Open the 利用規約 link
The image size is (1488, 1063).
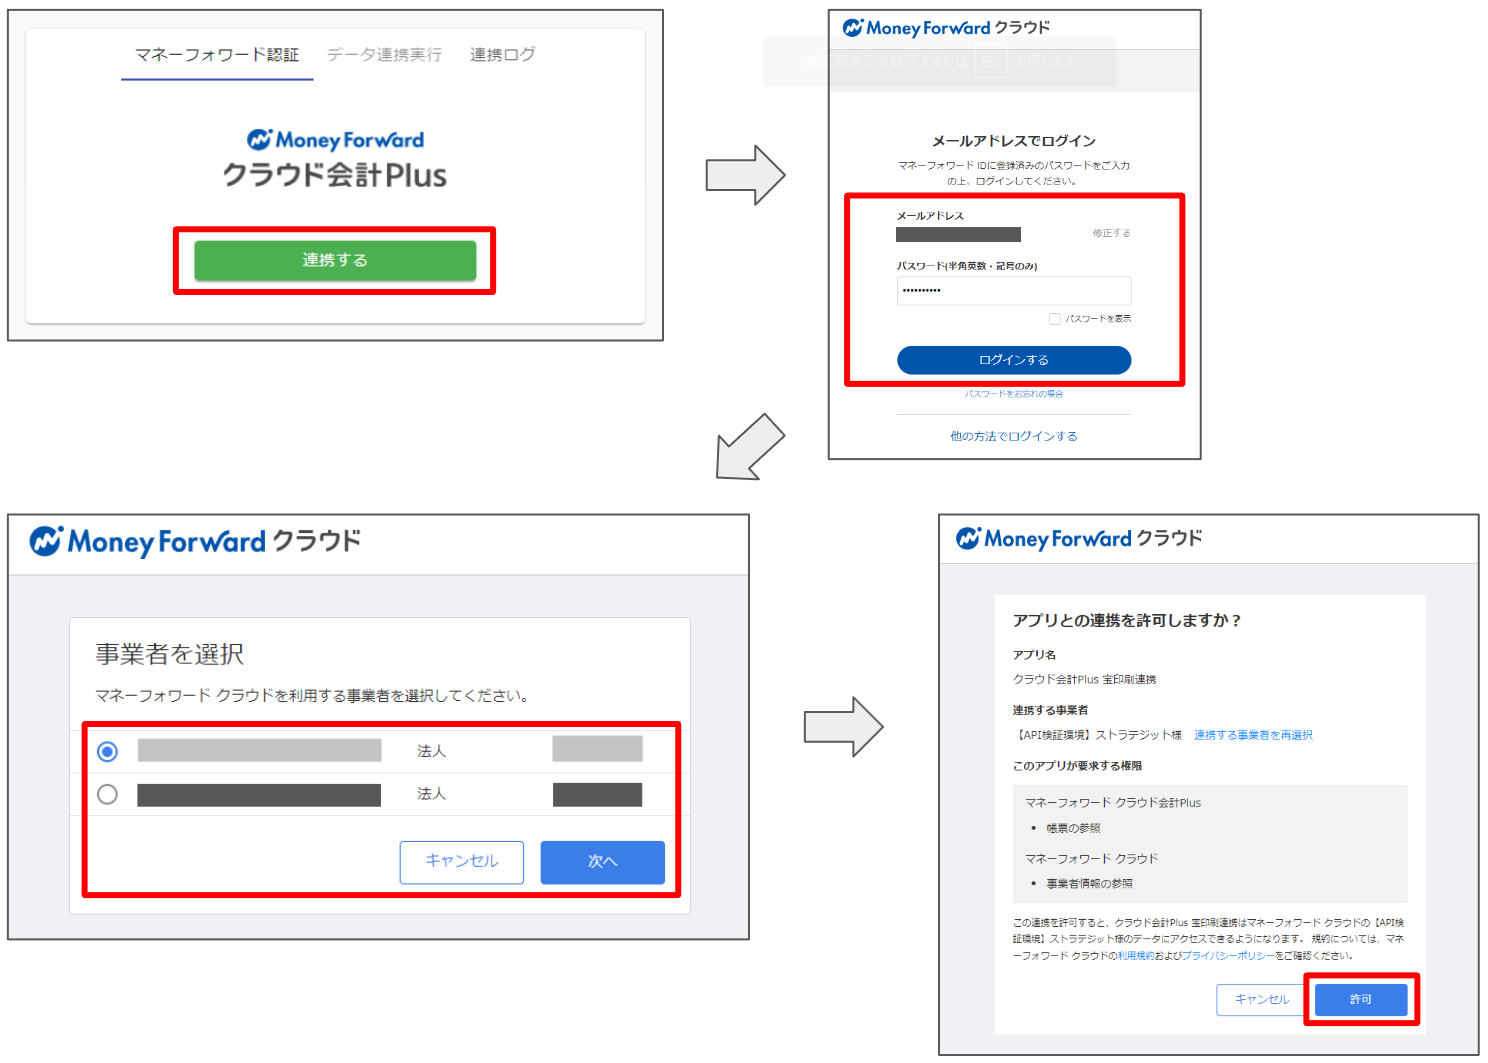click(x=1136, y=956)
